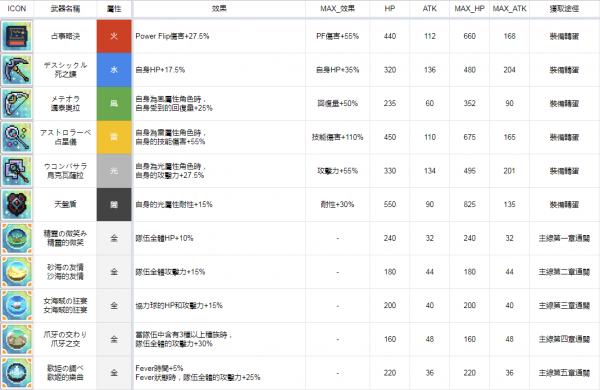The height and width of the screenshot is (390, 600).
Task: Click the ATK column header
Action: click(429, 8)
